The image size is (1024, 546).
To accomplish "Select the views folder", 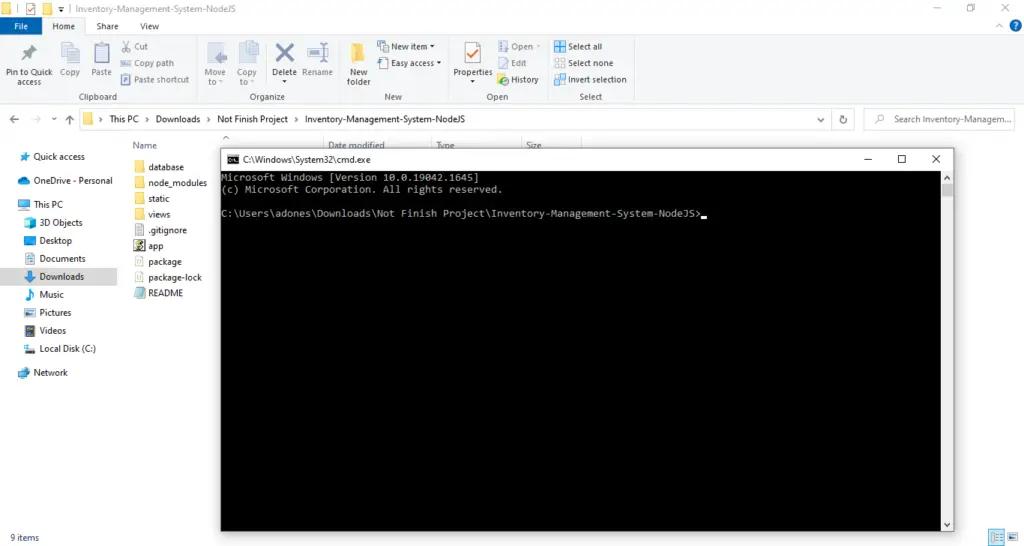I will pos(152,214).
